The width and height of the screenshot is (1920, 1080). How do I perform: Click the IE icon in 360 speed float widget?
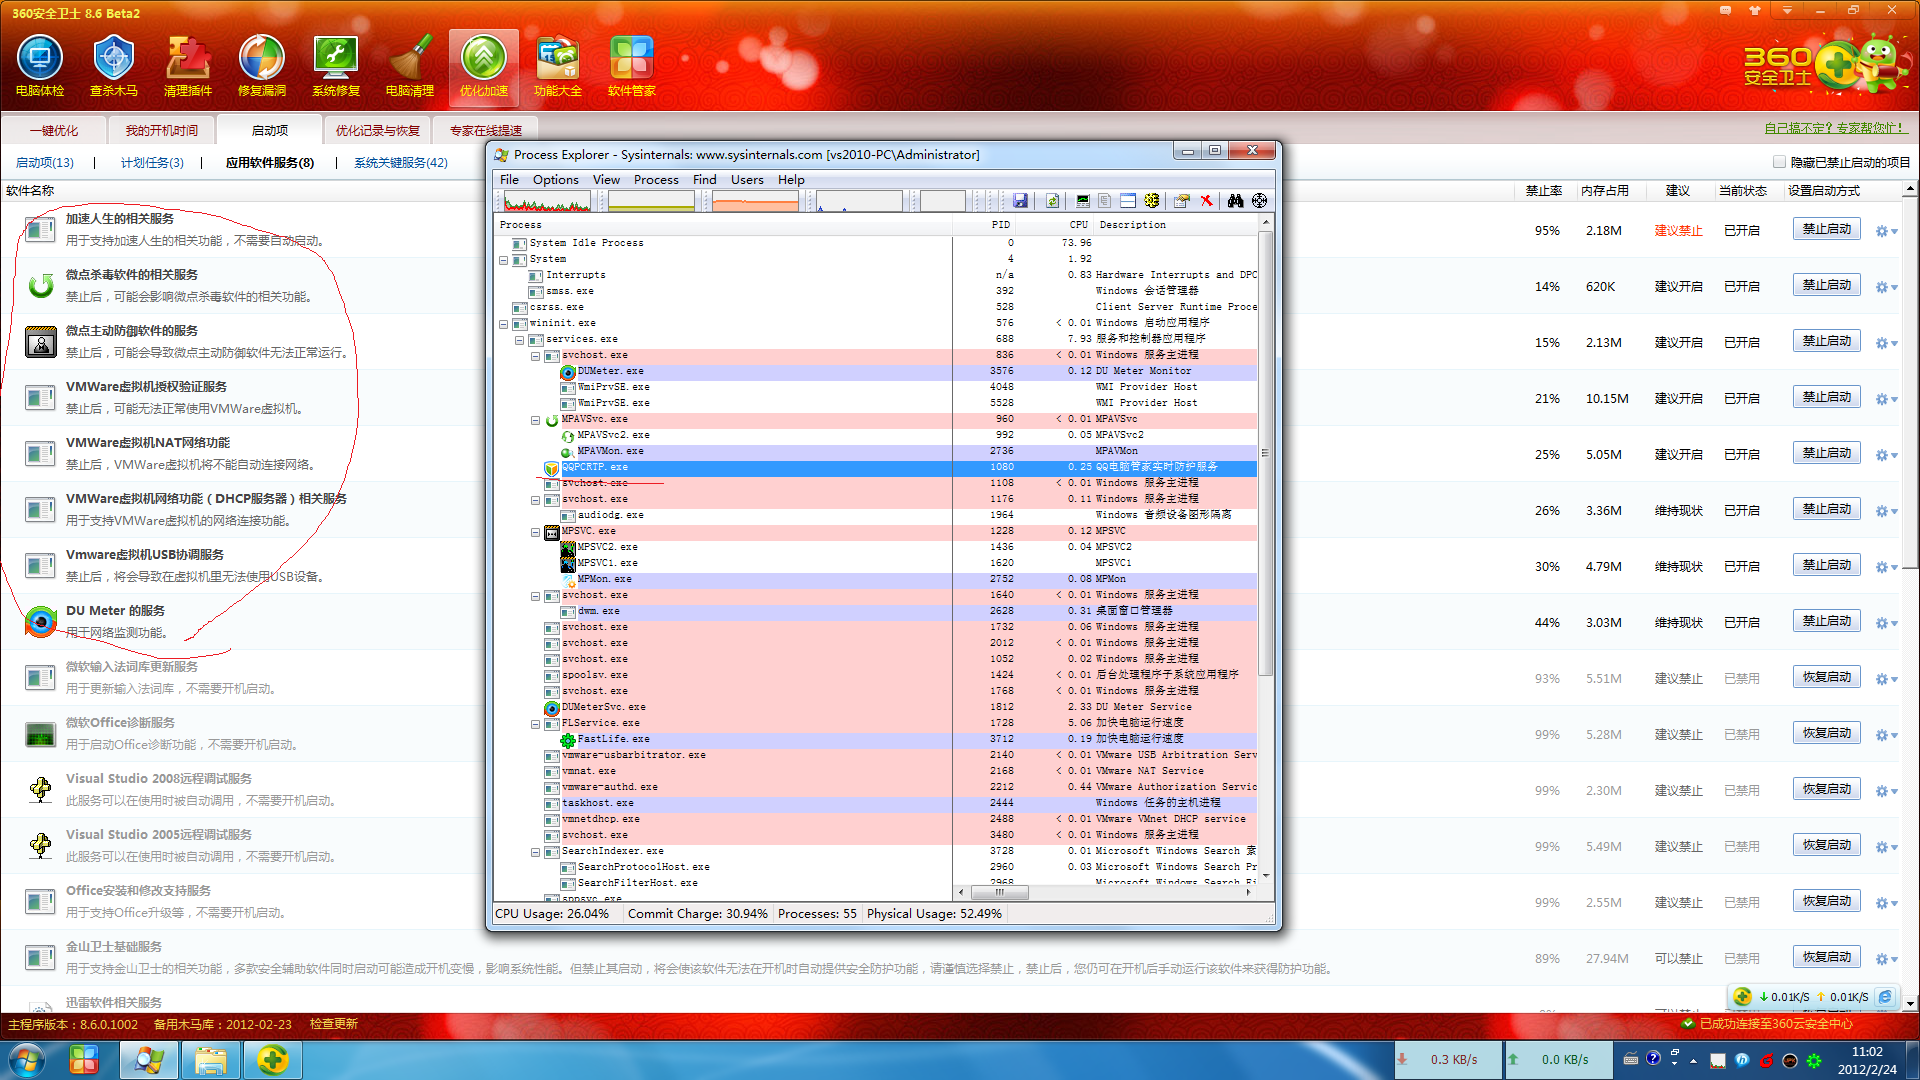point(1885,997)
